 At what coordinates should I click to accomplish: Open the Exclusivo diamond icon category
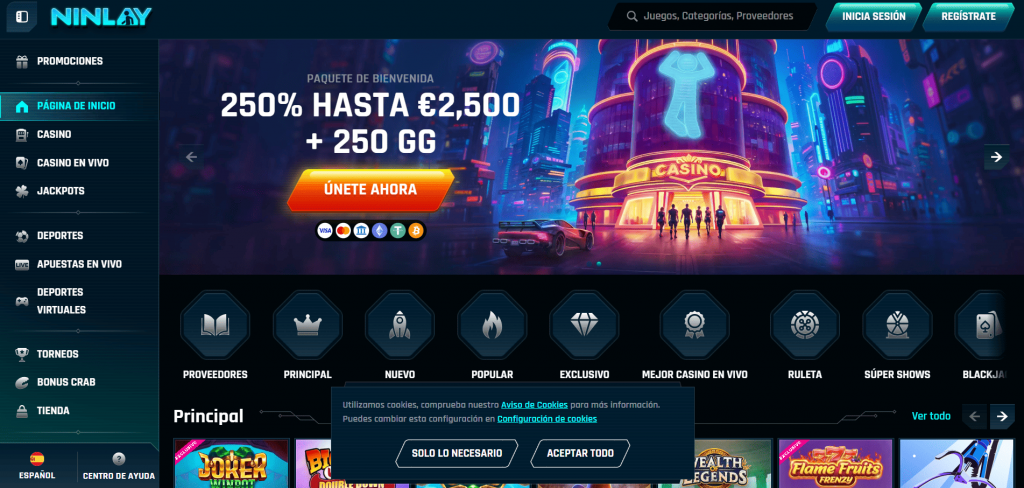584,325
